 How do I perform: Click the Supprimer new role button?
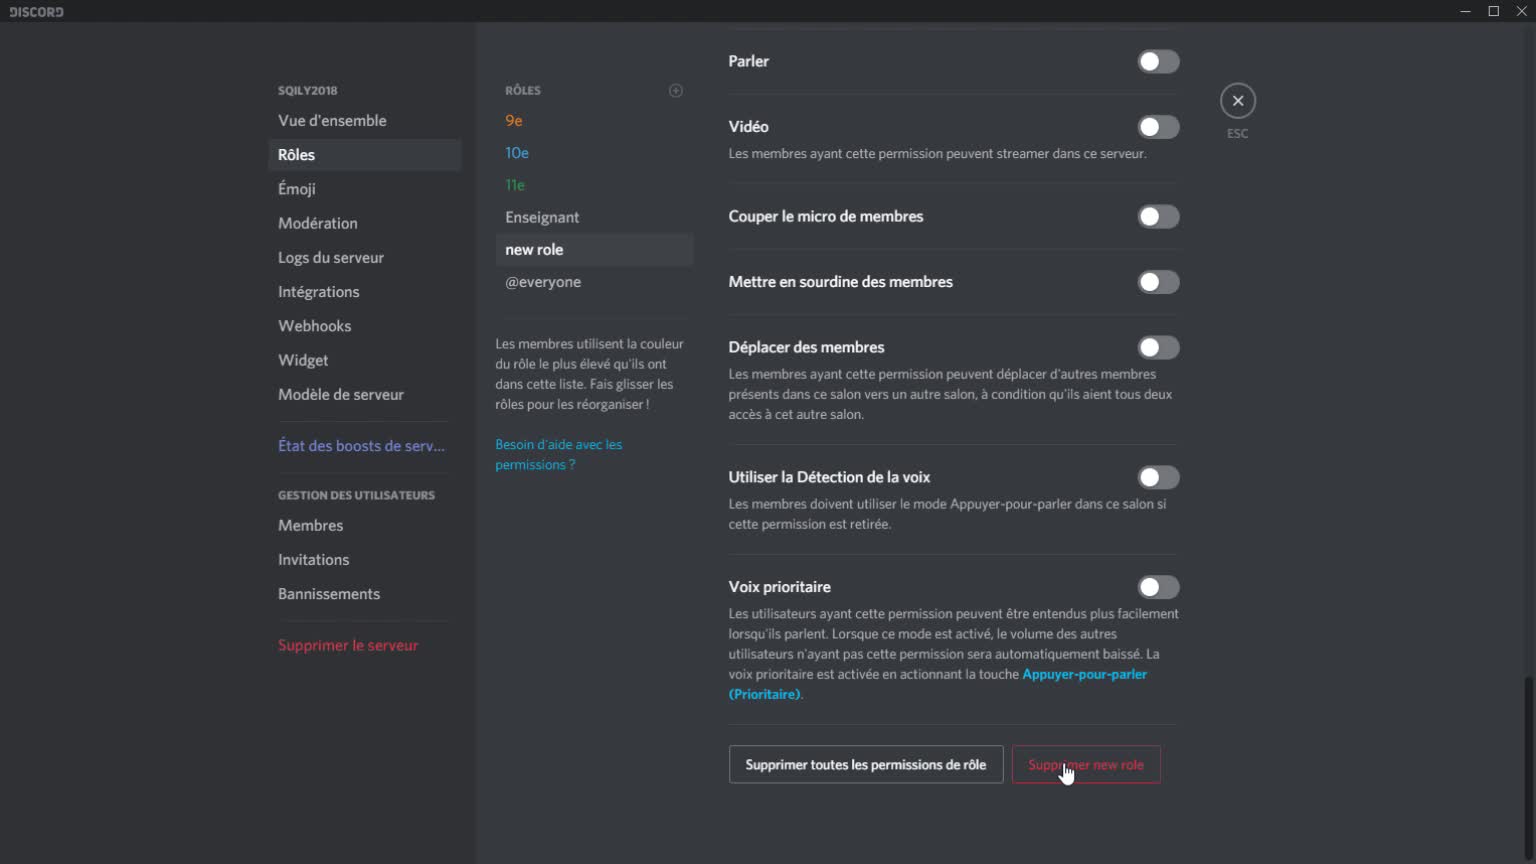coord(1086,765)
